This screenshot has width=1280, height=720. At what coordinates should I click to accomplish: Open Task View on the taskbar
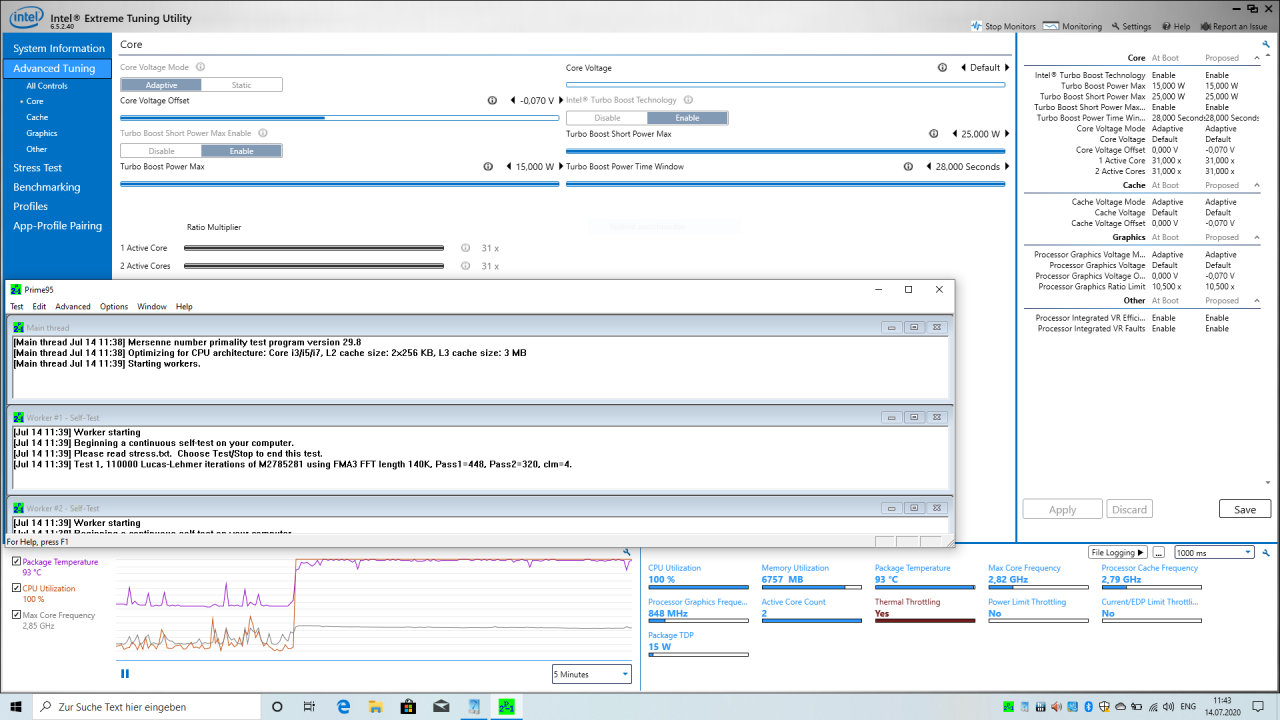click(311, 706)
